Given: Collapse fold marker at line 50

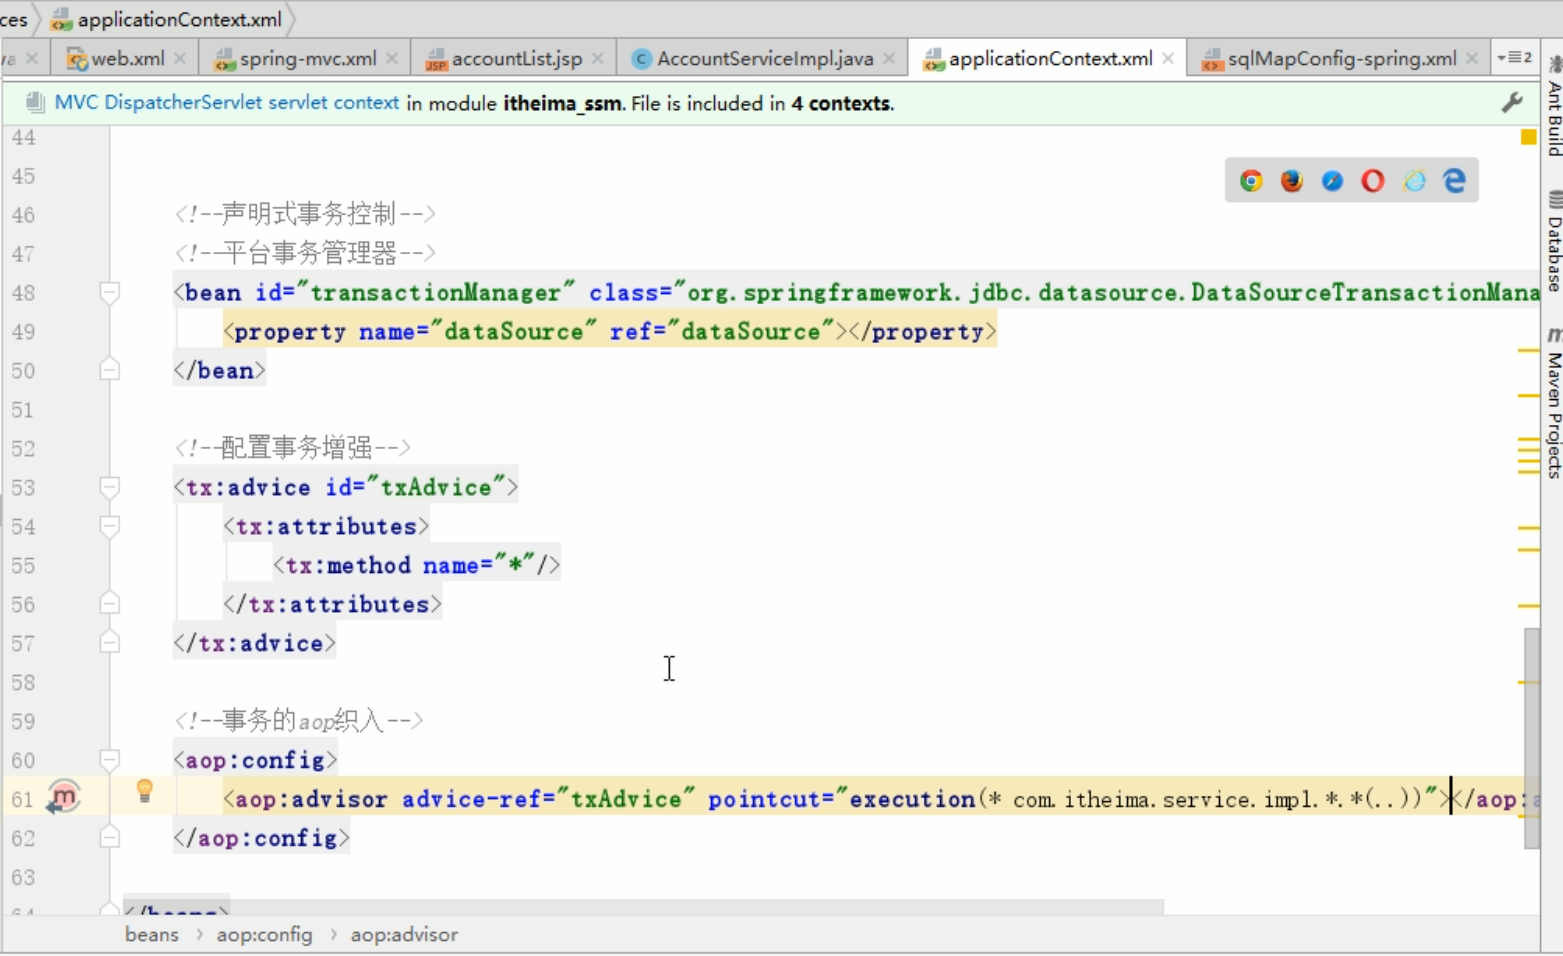Looking at the screenshot, I should (110, 370).
